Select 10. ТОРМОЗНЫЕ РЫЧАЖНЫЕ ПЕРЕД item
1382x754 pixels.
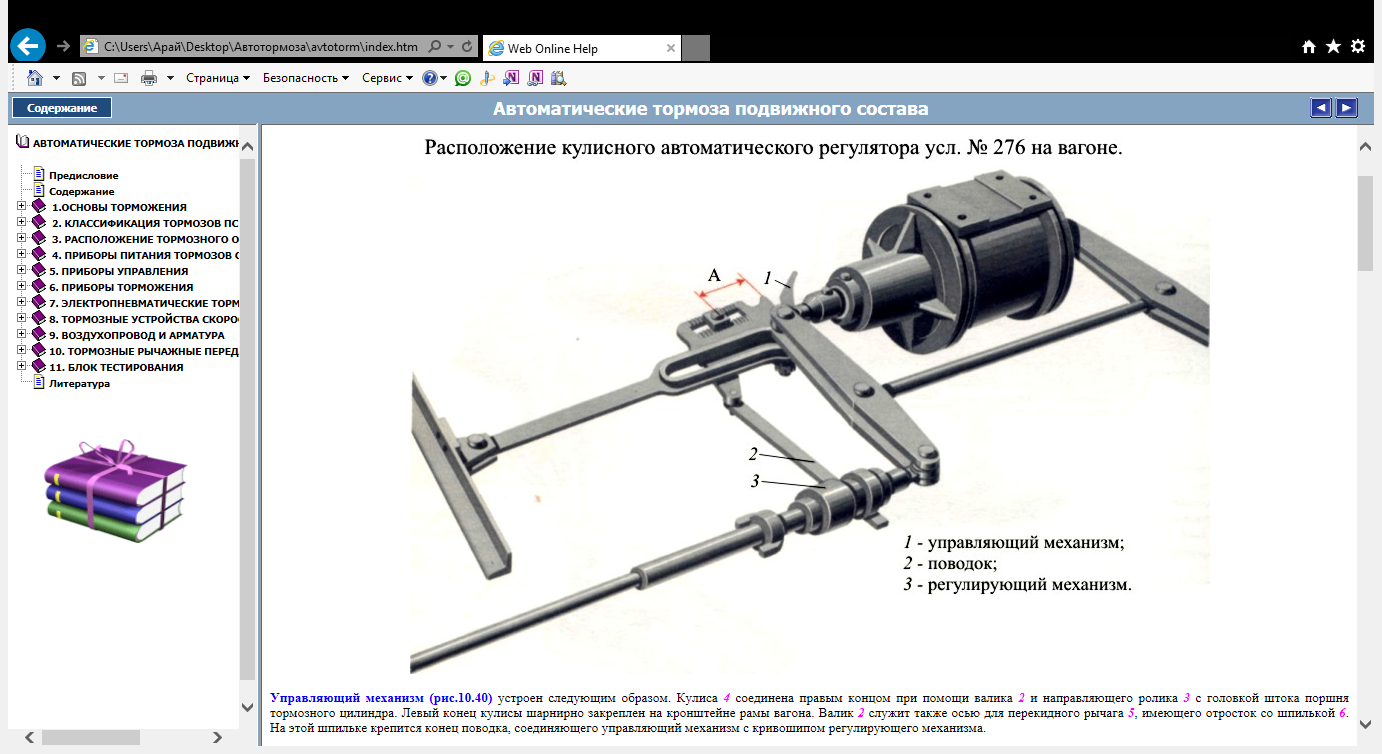145,351
